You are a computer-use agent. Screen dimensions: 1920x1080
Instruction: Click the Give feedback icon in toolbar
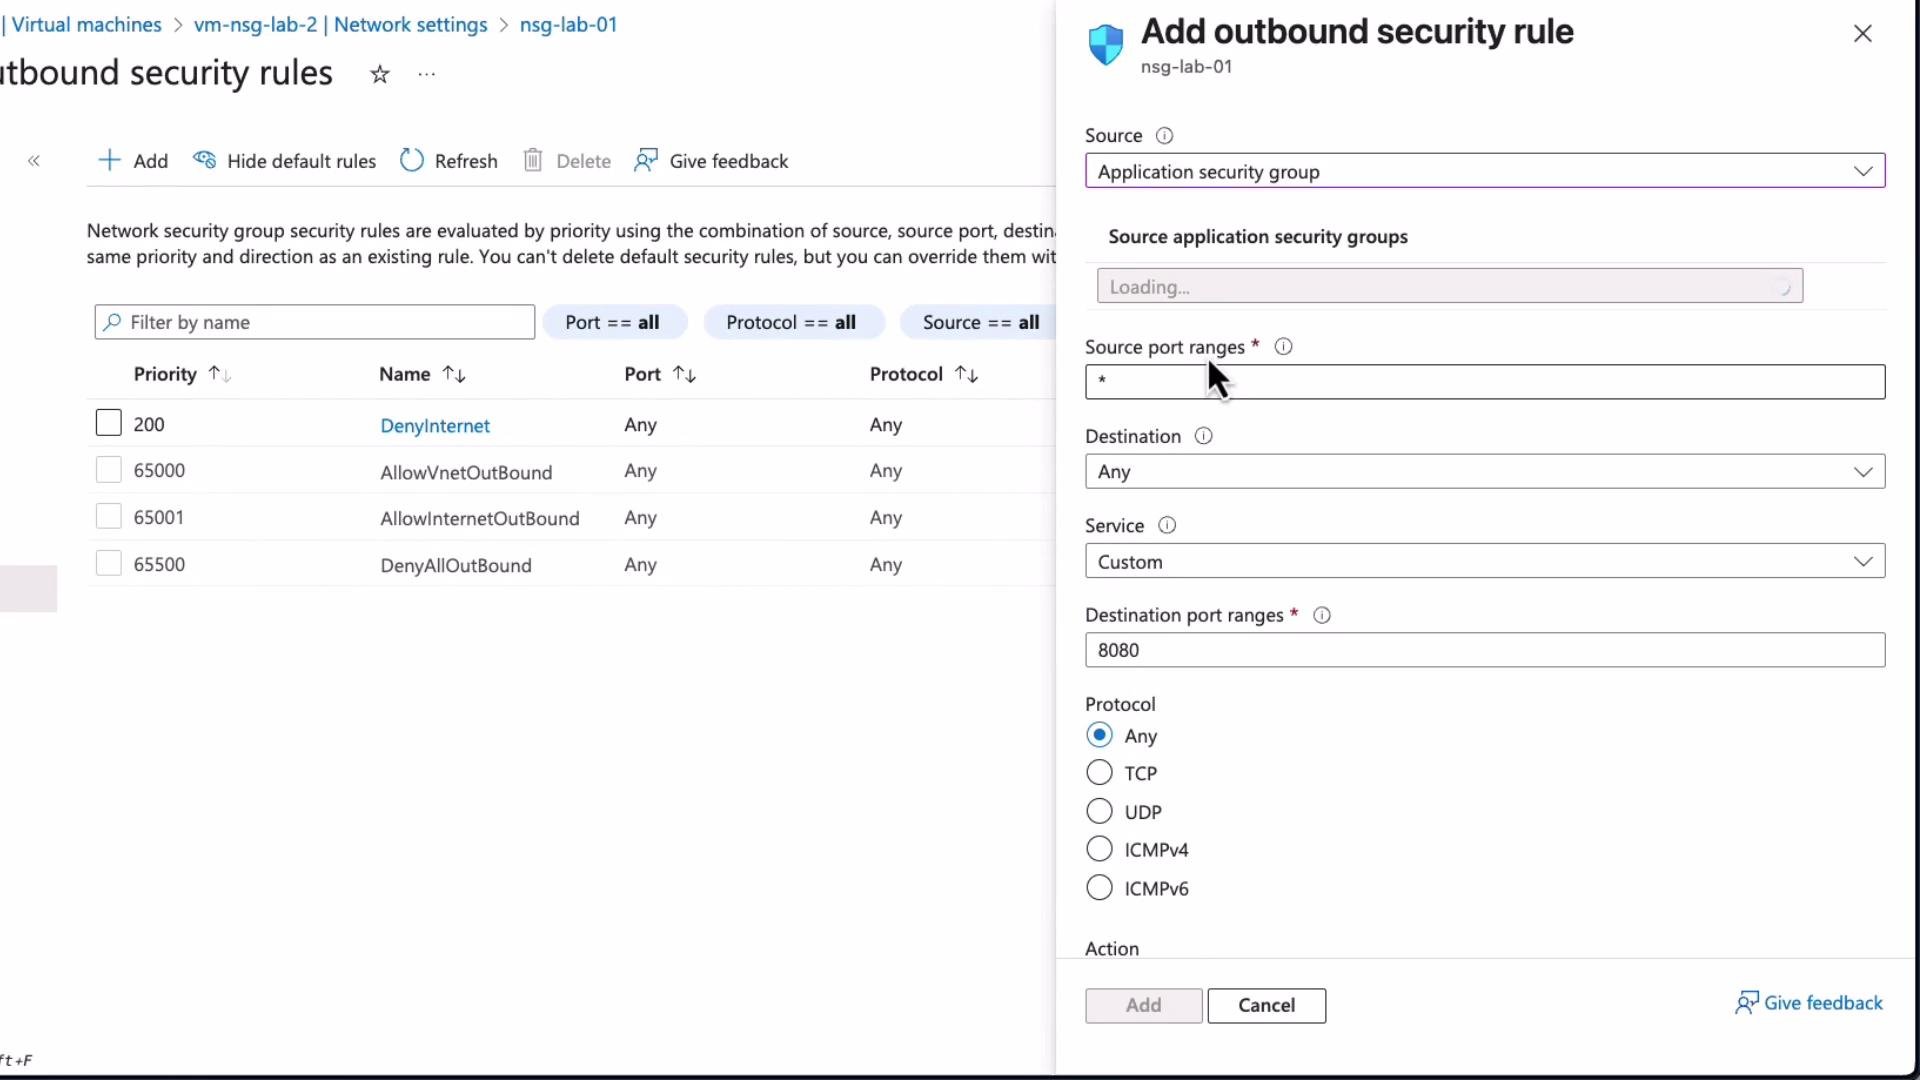(646, 160)
